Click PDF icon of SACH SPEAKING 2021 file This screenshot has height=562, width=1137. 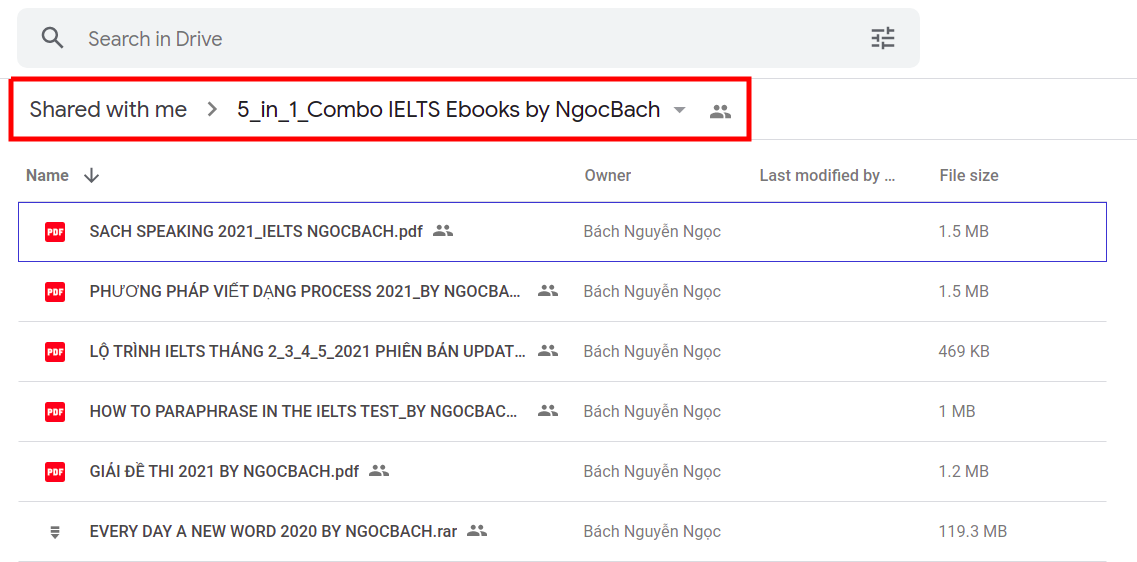[x=54, y=232]
